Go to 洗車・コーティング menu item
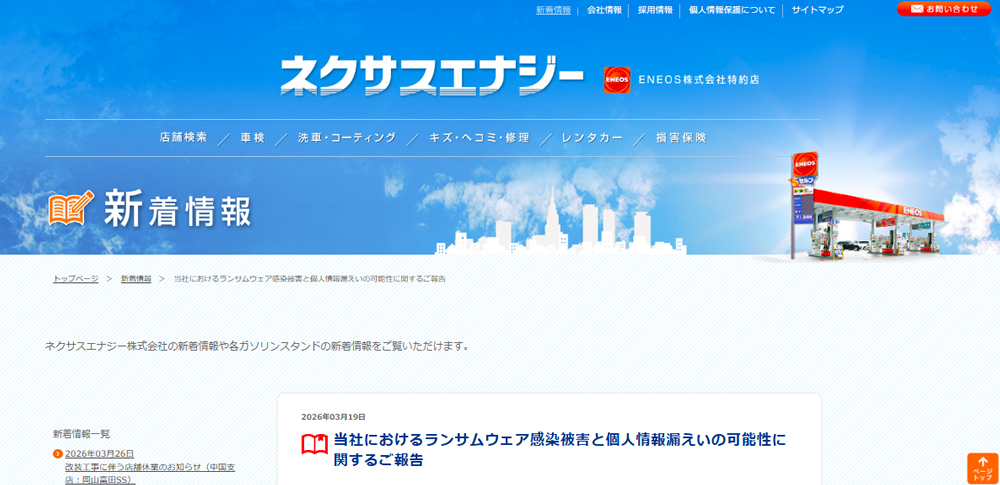The image size is (1000, 485). (x=346, y=138)
